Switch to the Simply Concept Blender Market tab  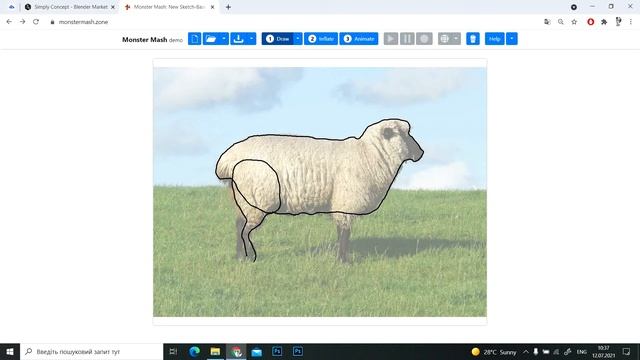click(70, 7)
